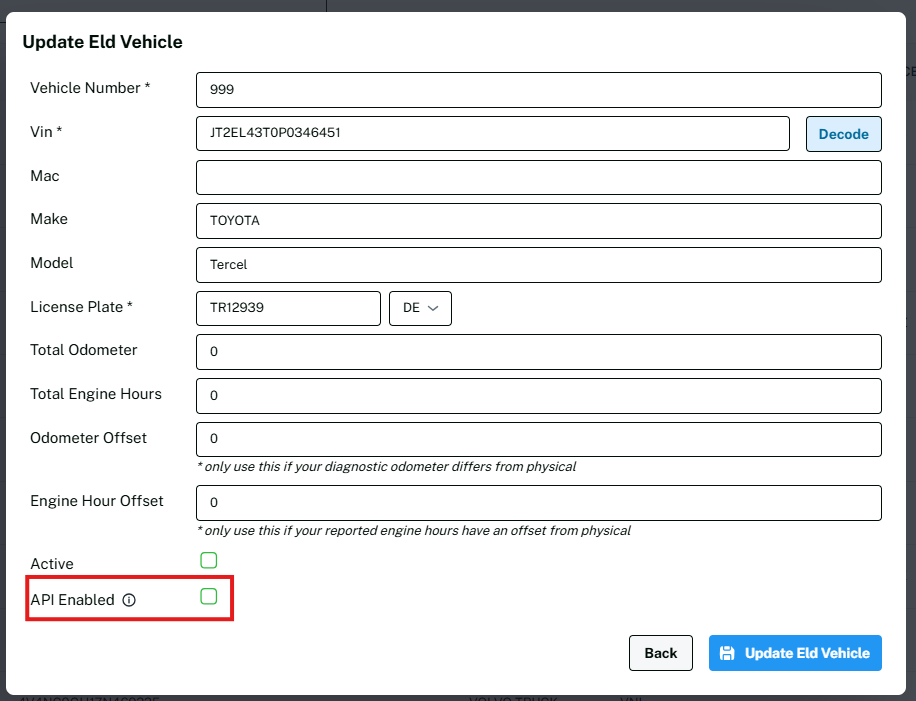Viewport: 916px width, 701px height.
Task: Click the Total Engine Hours field
Action: pos(538,395)
